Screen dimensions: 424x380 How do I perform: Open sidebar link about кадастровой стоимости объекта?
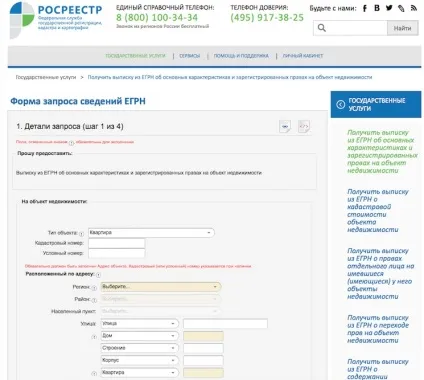(x=377, y=211)
